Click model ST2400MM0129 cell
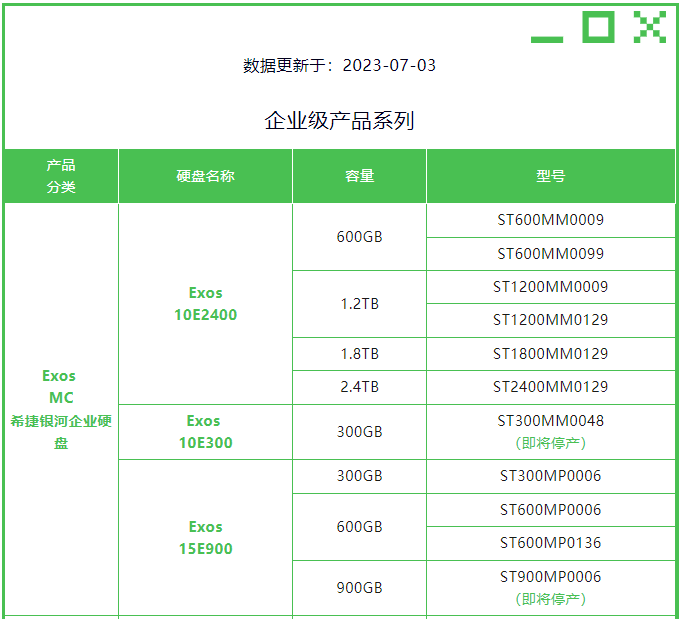 [550, 387]
